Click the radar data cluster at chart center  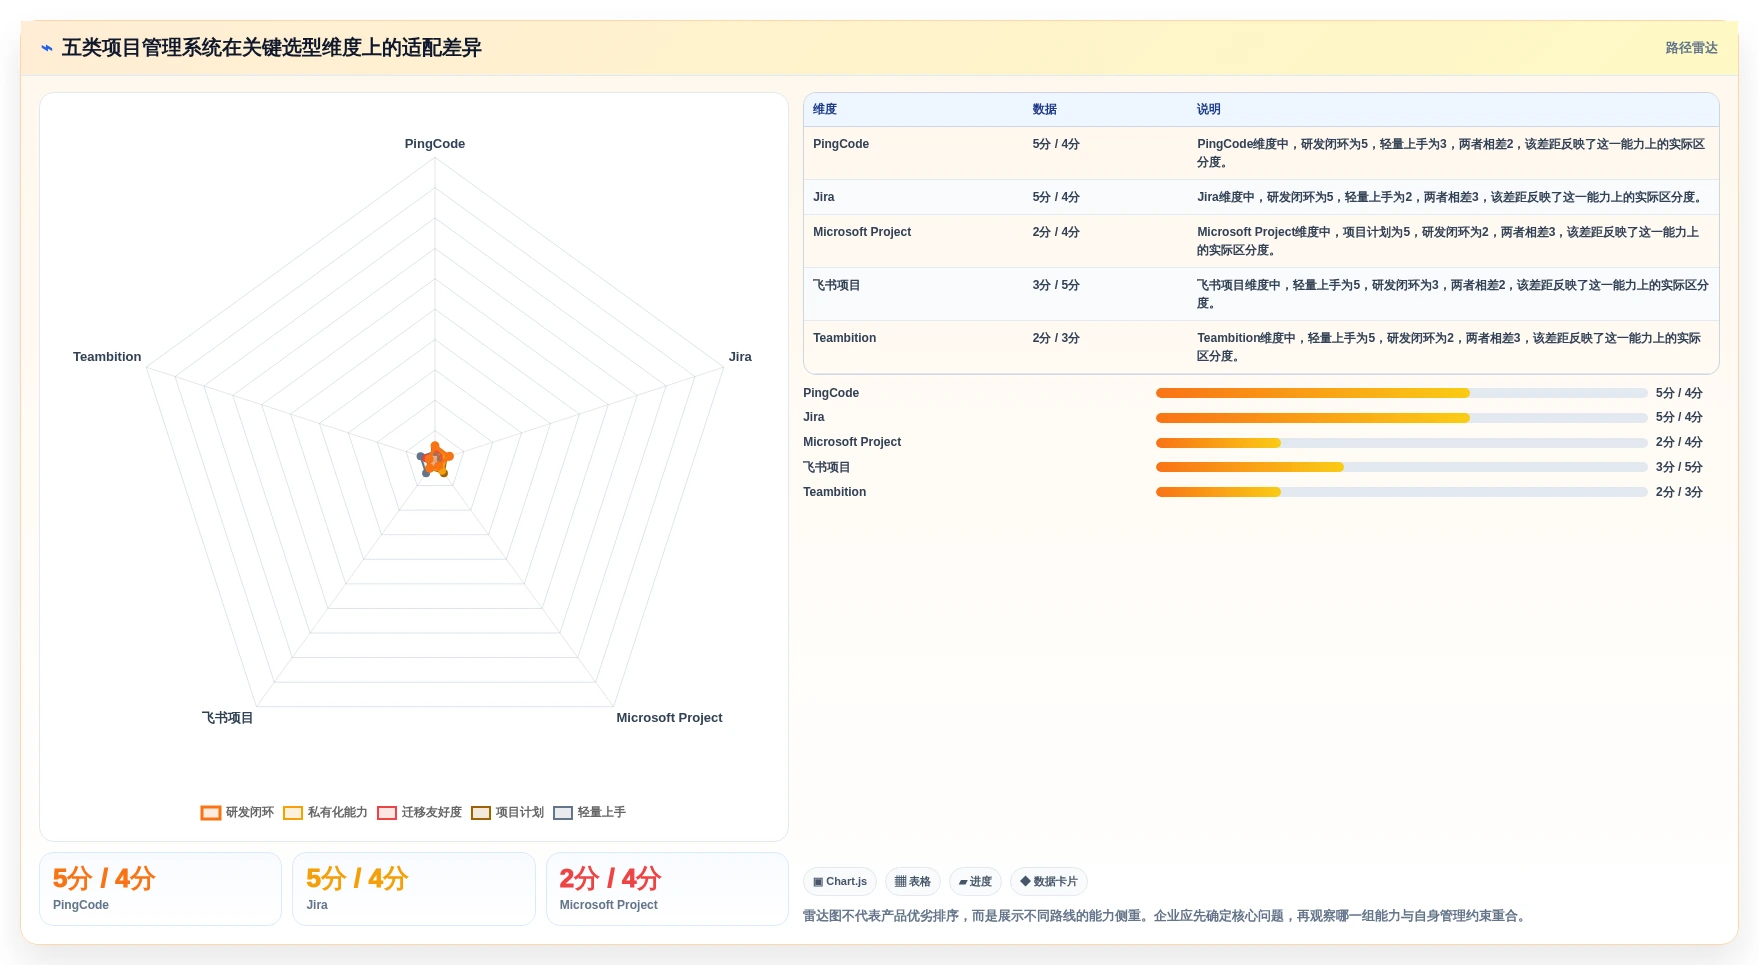pyautogui.click(x=435, y=460)
